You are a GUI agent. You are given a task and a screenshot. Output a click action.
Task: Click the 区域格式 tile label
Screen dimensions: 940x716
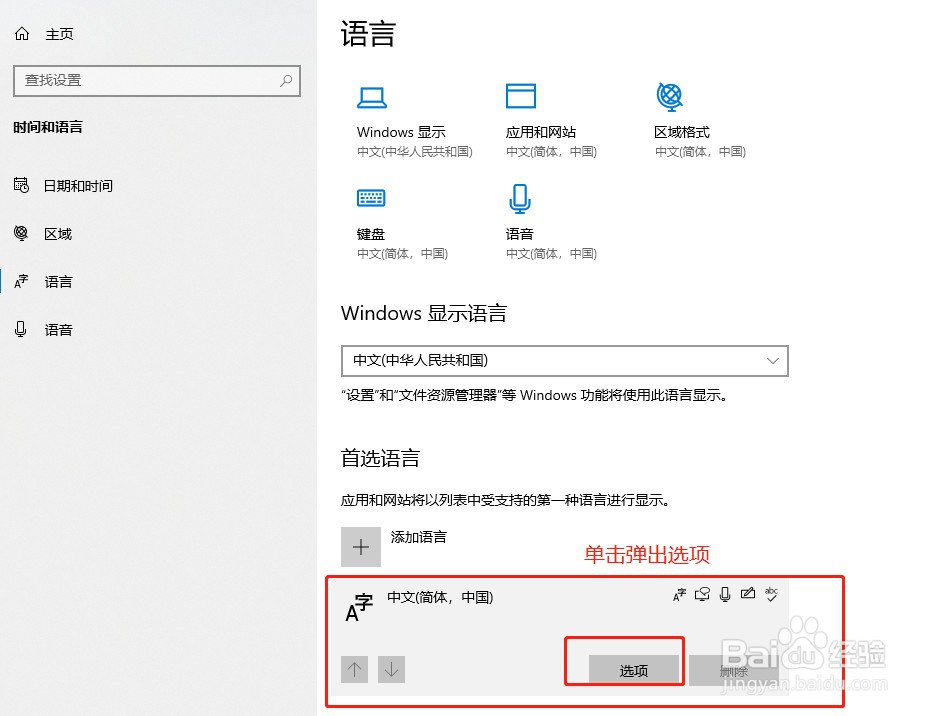pos(682,132)
